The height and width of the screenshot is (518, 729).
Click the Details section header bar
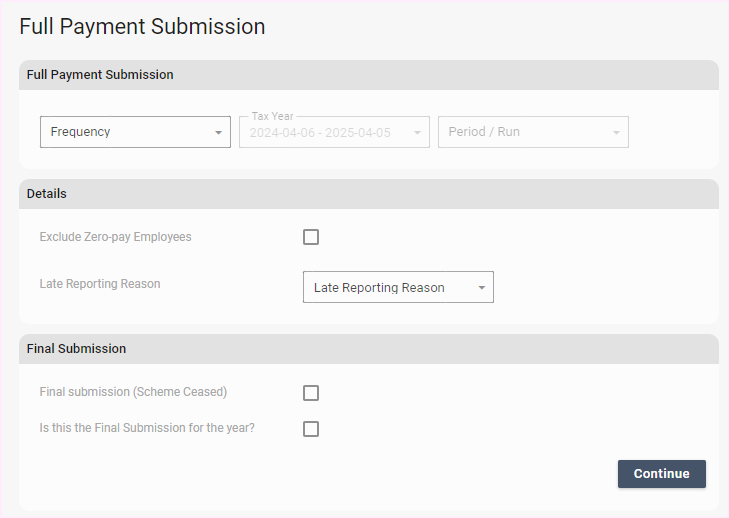pos(368,194)
